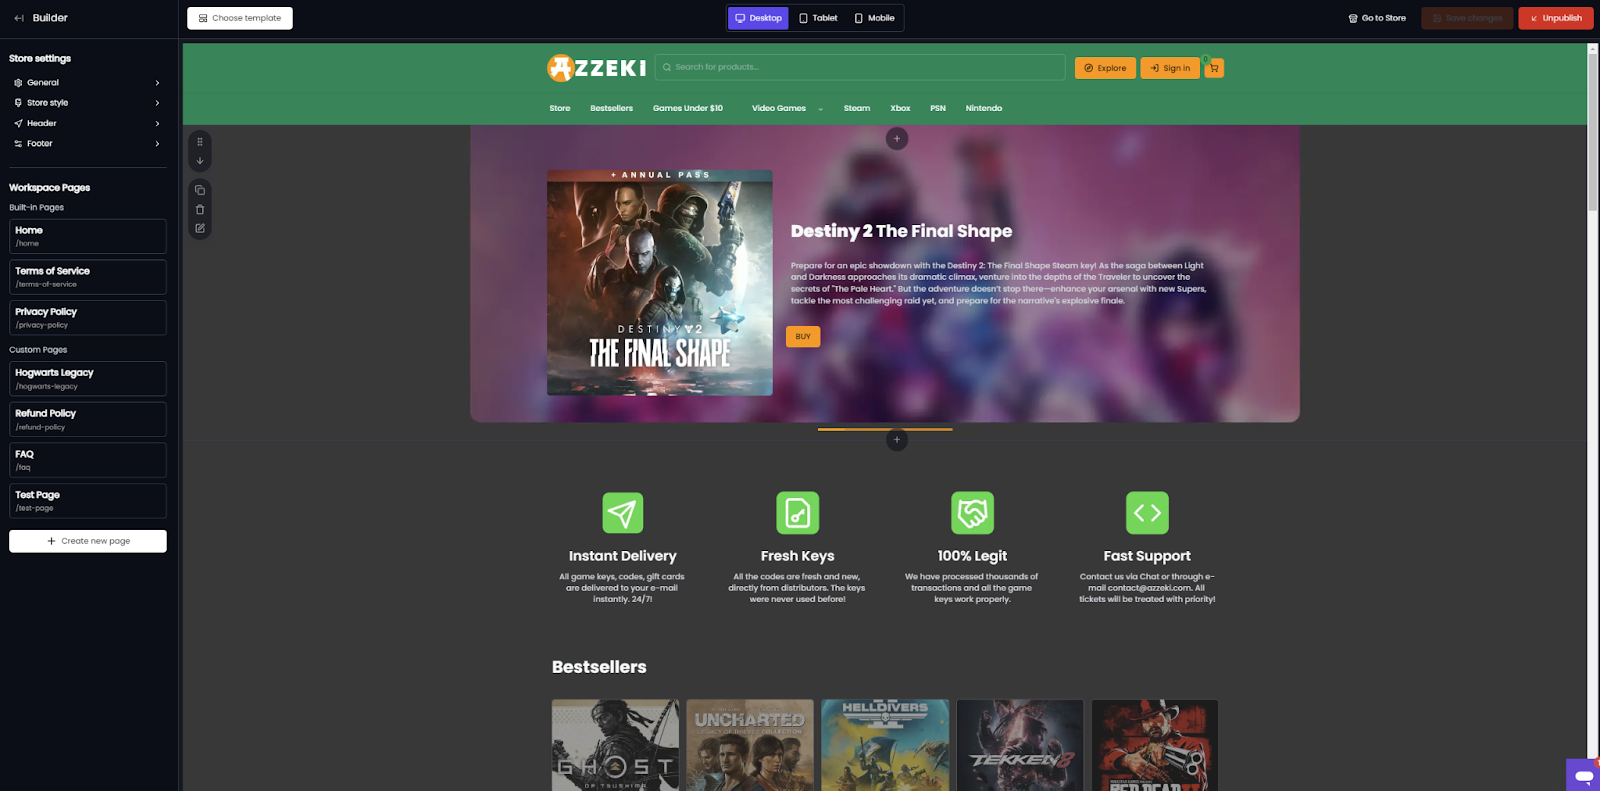The height and width of the screenshot is (791, 1600).
Task: Click the Instant Delivery paper plane icon
Action: pyautogui.click(x=622, y=513)
